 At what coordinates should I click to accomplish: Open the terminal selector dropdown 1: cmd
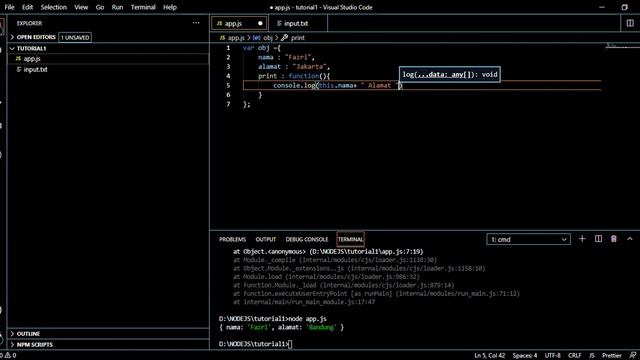528,239
